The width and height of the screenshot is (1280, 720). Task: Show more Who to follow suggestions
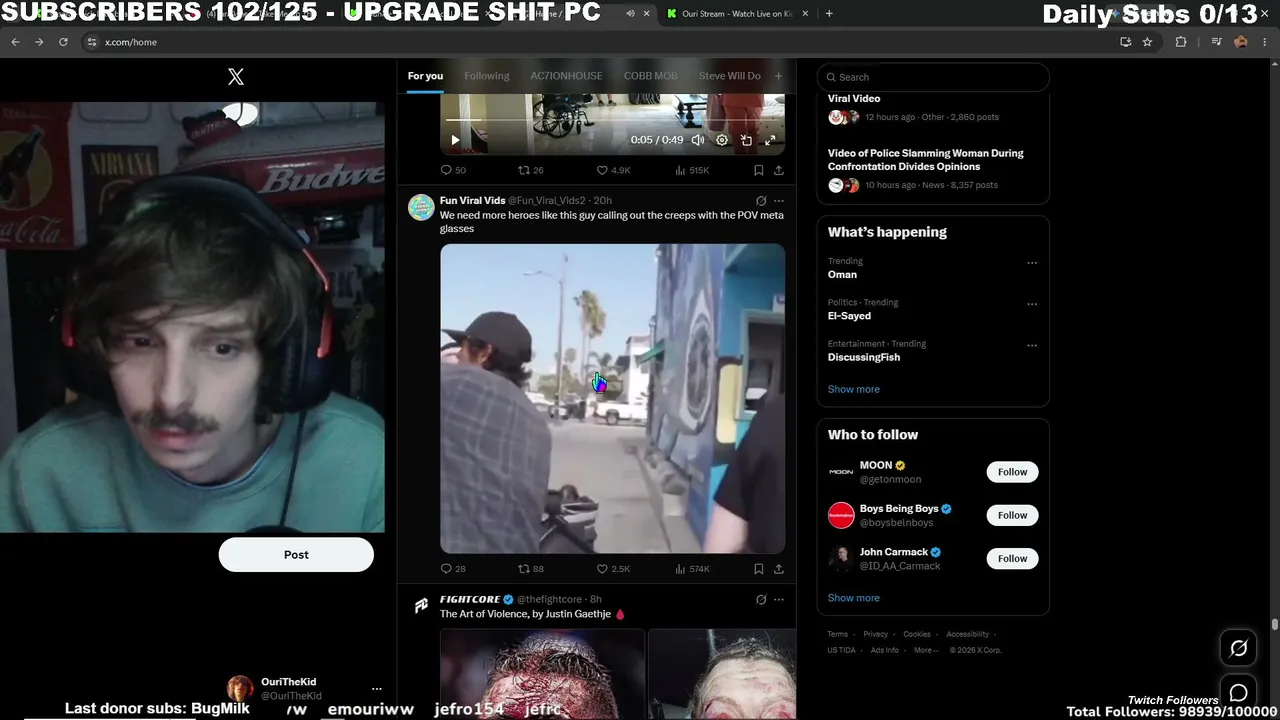[854, 598]
